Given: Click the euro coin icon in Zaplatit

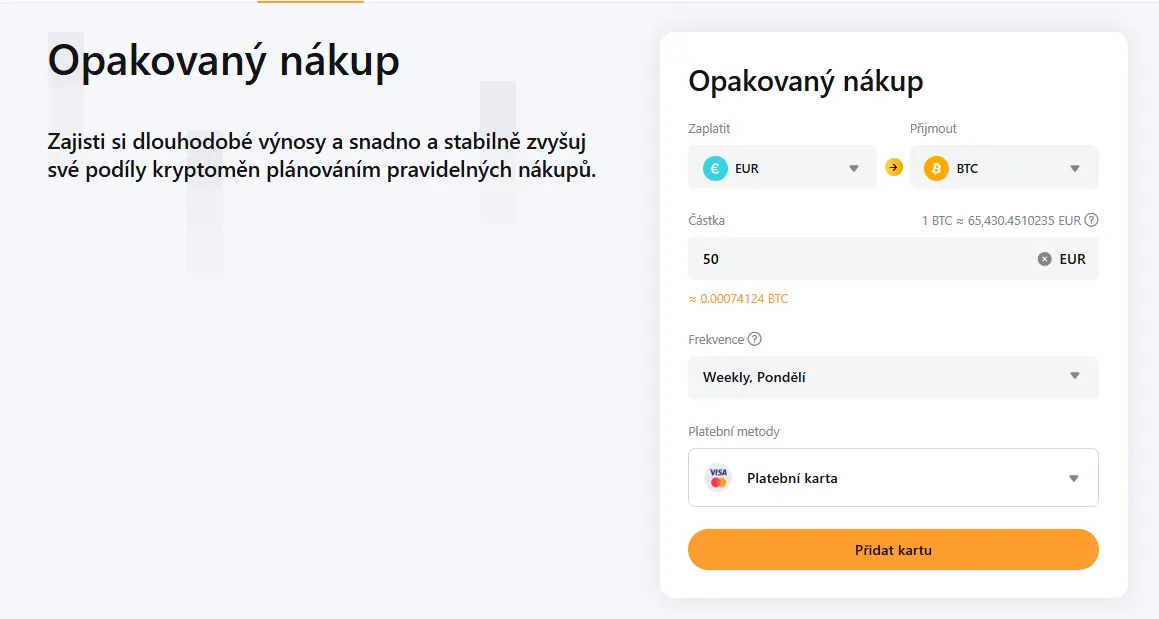Looking at the screenshot, I should 715,168.
